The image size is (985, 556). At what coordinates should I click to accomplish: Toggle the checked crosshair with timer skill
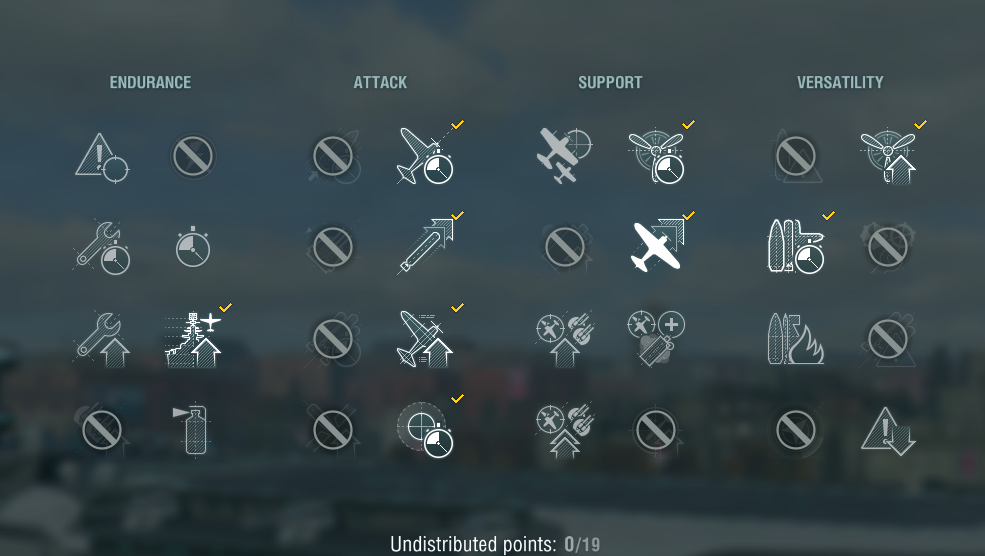(425, 430)
